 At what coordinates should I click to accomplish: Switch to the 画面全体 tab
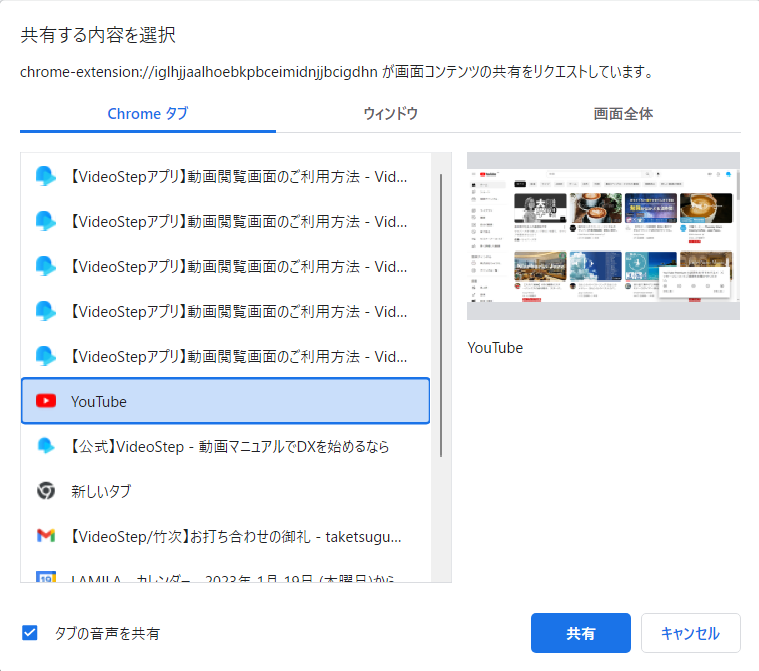tap(623, 114)
